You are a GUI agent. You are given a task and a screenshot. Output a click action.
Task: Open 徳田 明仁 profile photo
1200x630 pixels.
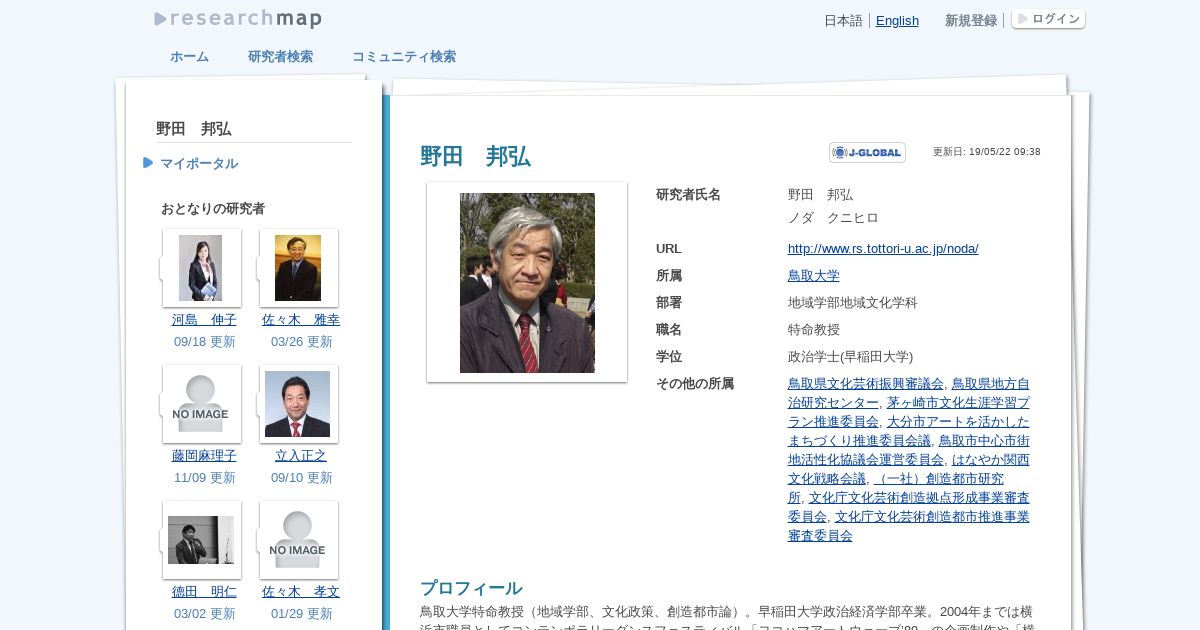pyautogui.click(x=200, y=540)
